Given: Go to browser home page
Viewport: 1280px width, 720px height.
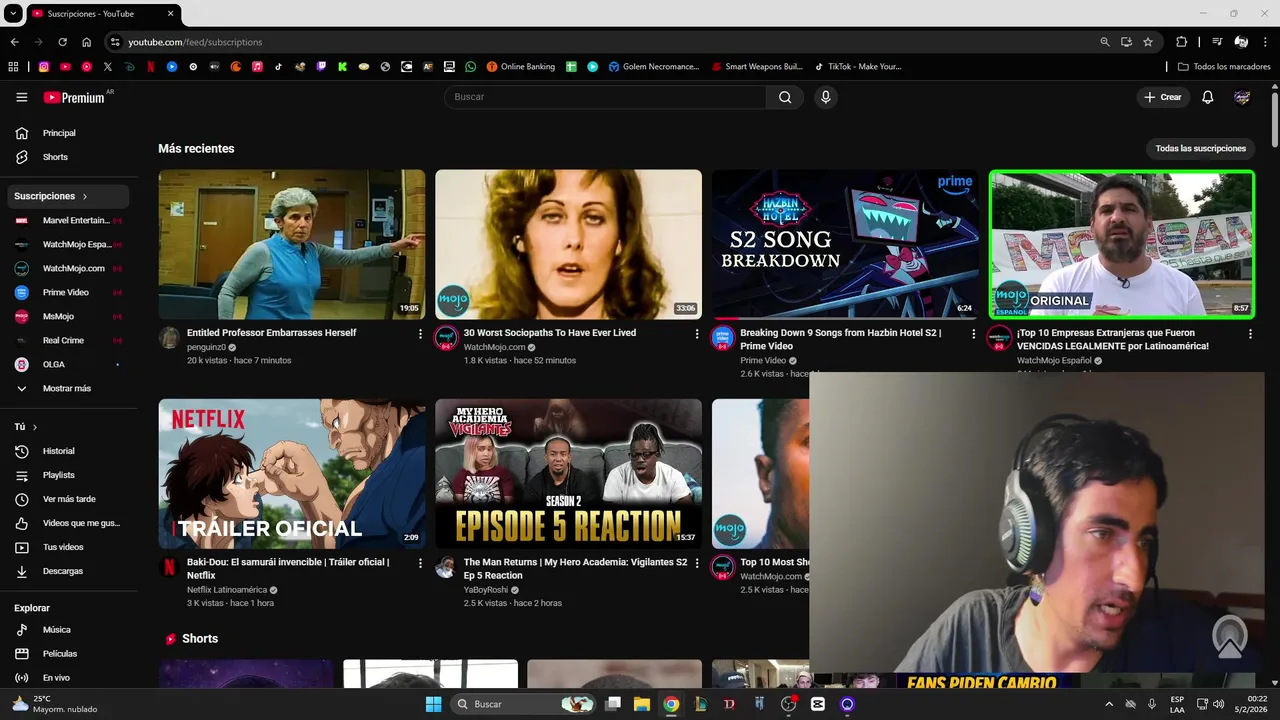Looking at the screenshot, I should click(x=87, y=42).
